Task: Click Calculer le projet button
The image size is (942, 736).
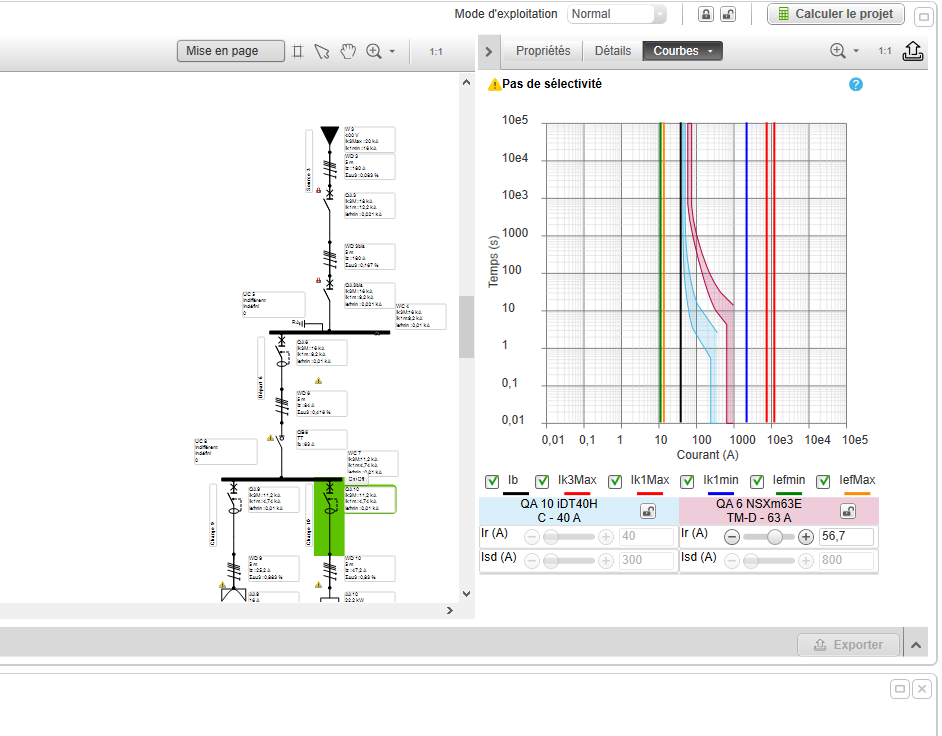Action: click(x=835, y=14)
